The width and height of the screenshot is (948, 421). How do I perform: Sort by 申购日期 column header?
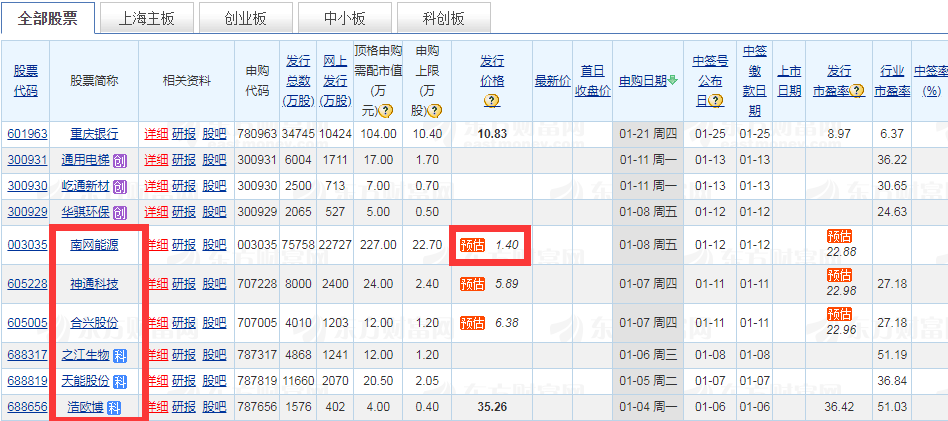pos(643,80)
